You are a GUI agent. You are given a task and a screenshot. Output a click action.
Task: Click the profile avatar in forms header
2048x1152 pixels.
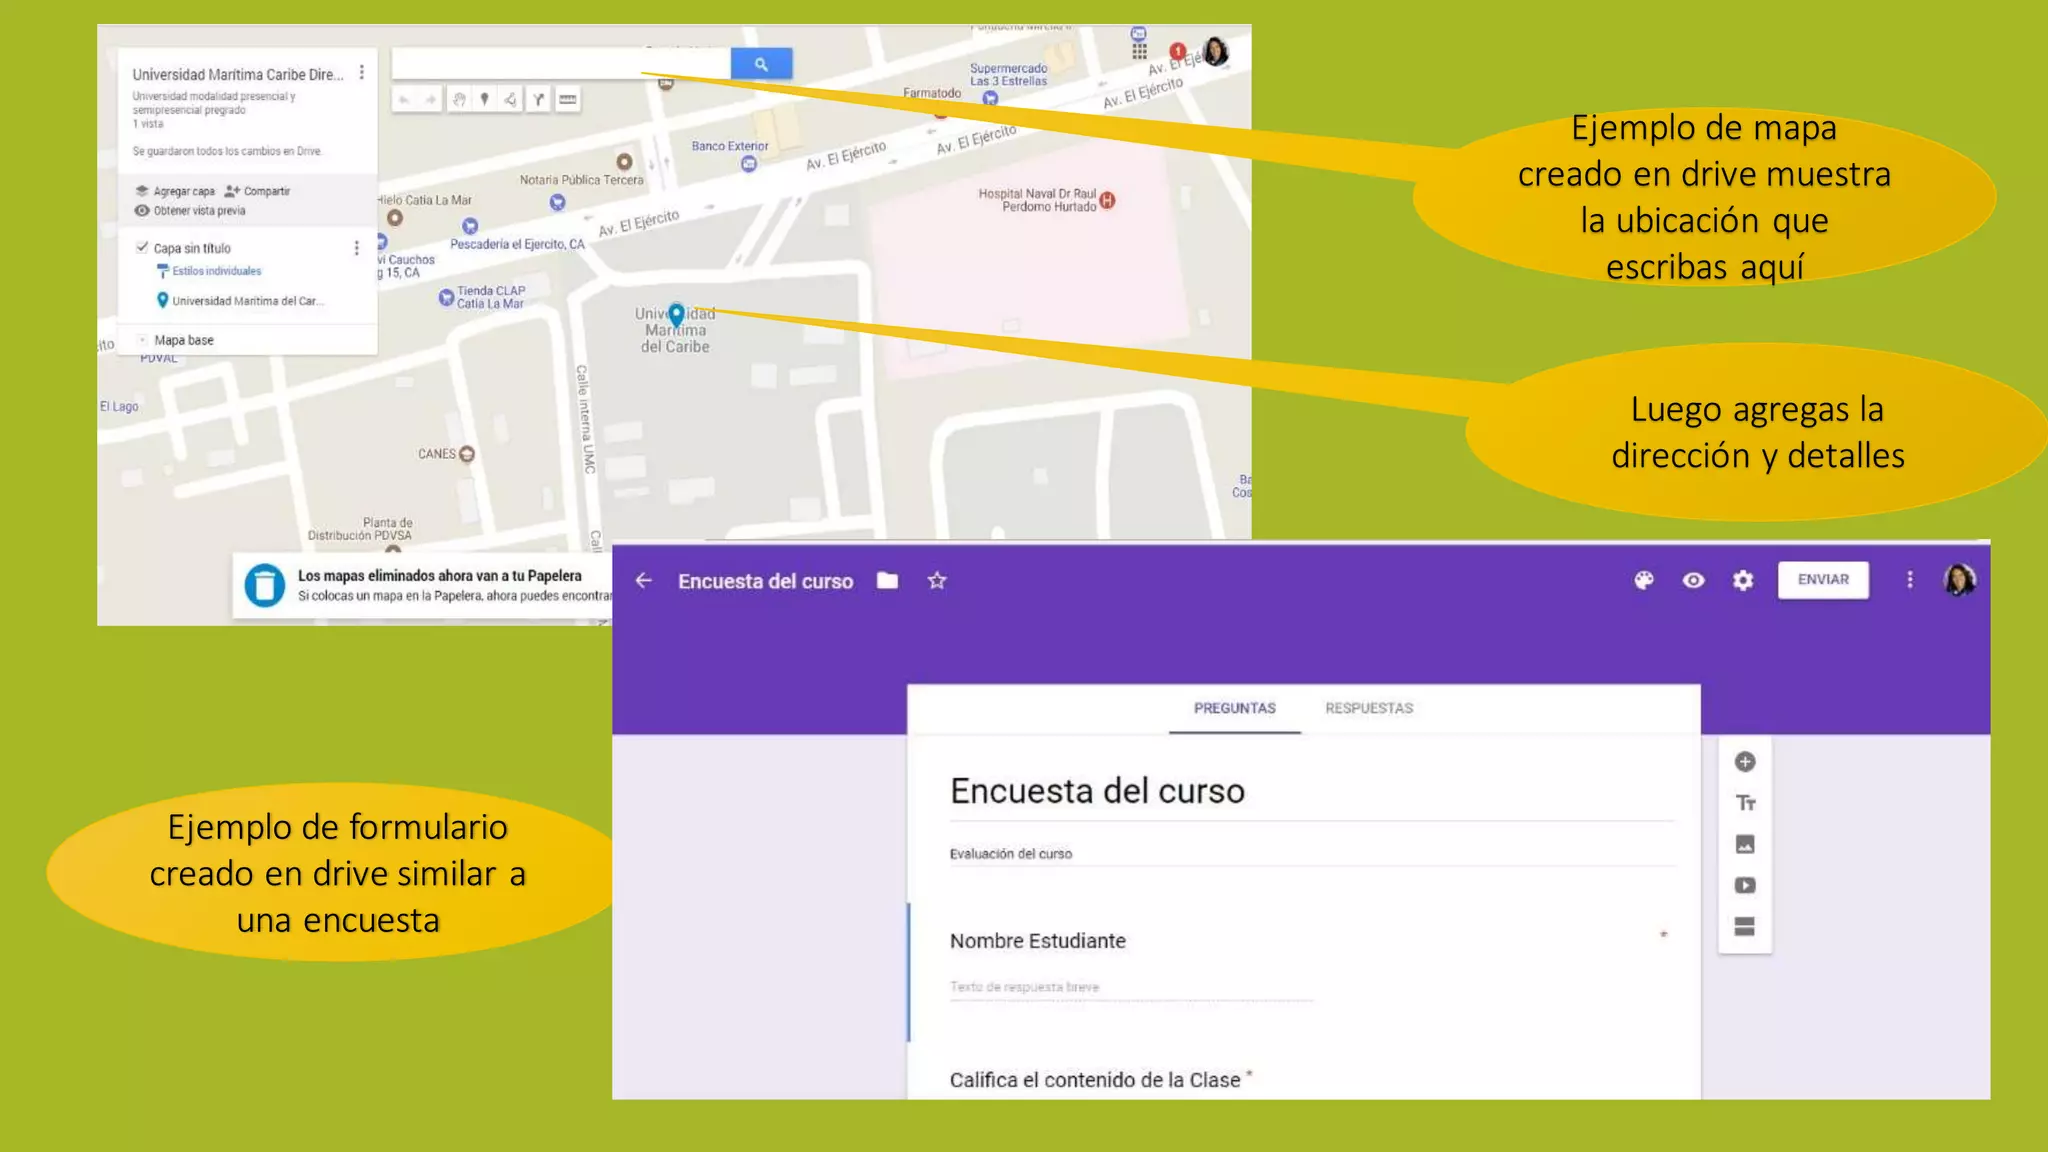point(1960,580)
